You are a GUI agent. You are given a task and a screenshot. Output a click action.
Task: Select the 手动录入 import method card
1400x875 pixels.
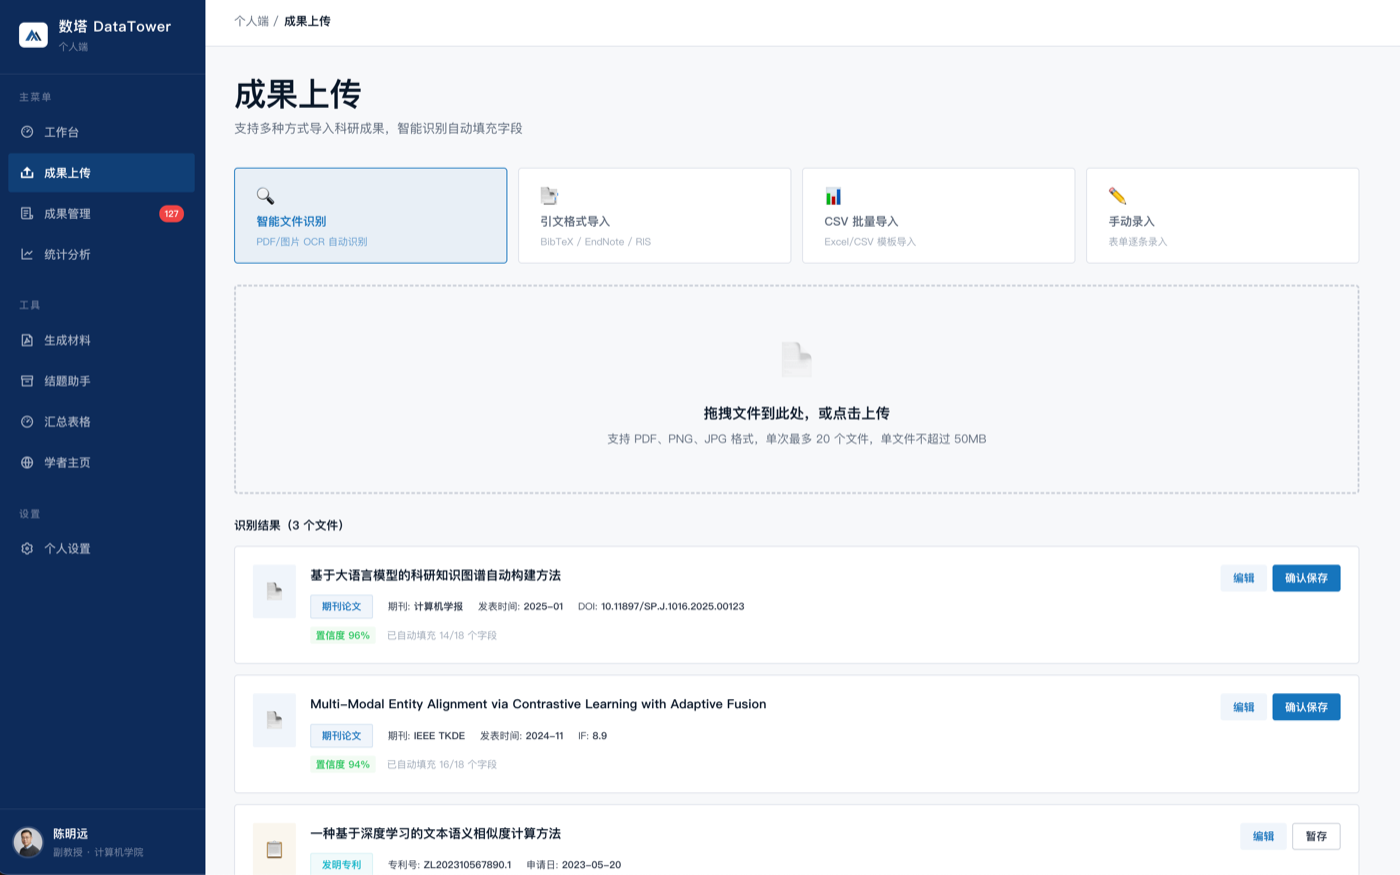[1222, 215]
